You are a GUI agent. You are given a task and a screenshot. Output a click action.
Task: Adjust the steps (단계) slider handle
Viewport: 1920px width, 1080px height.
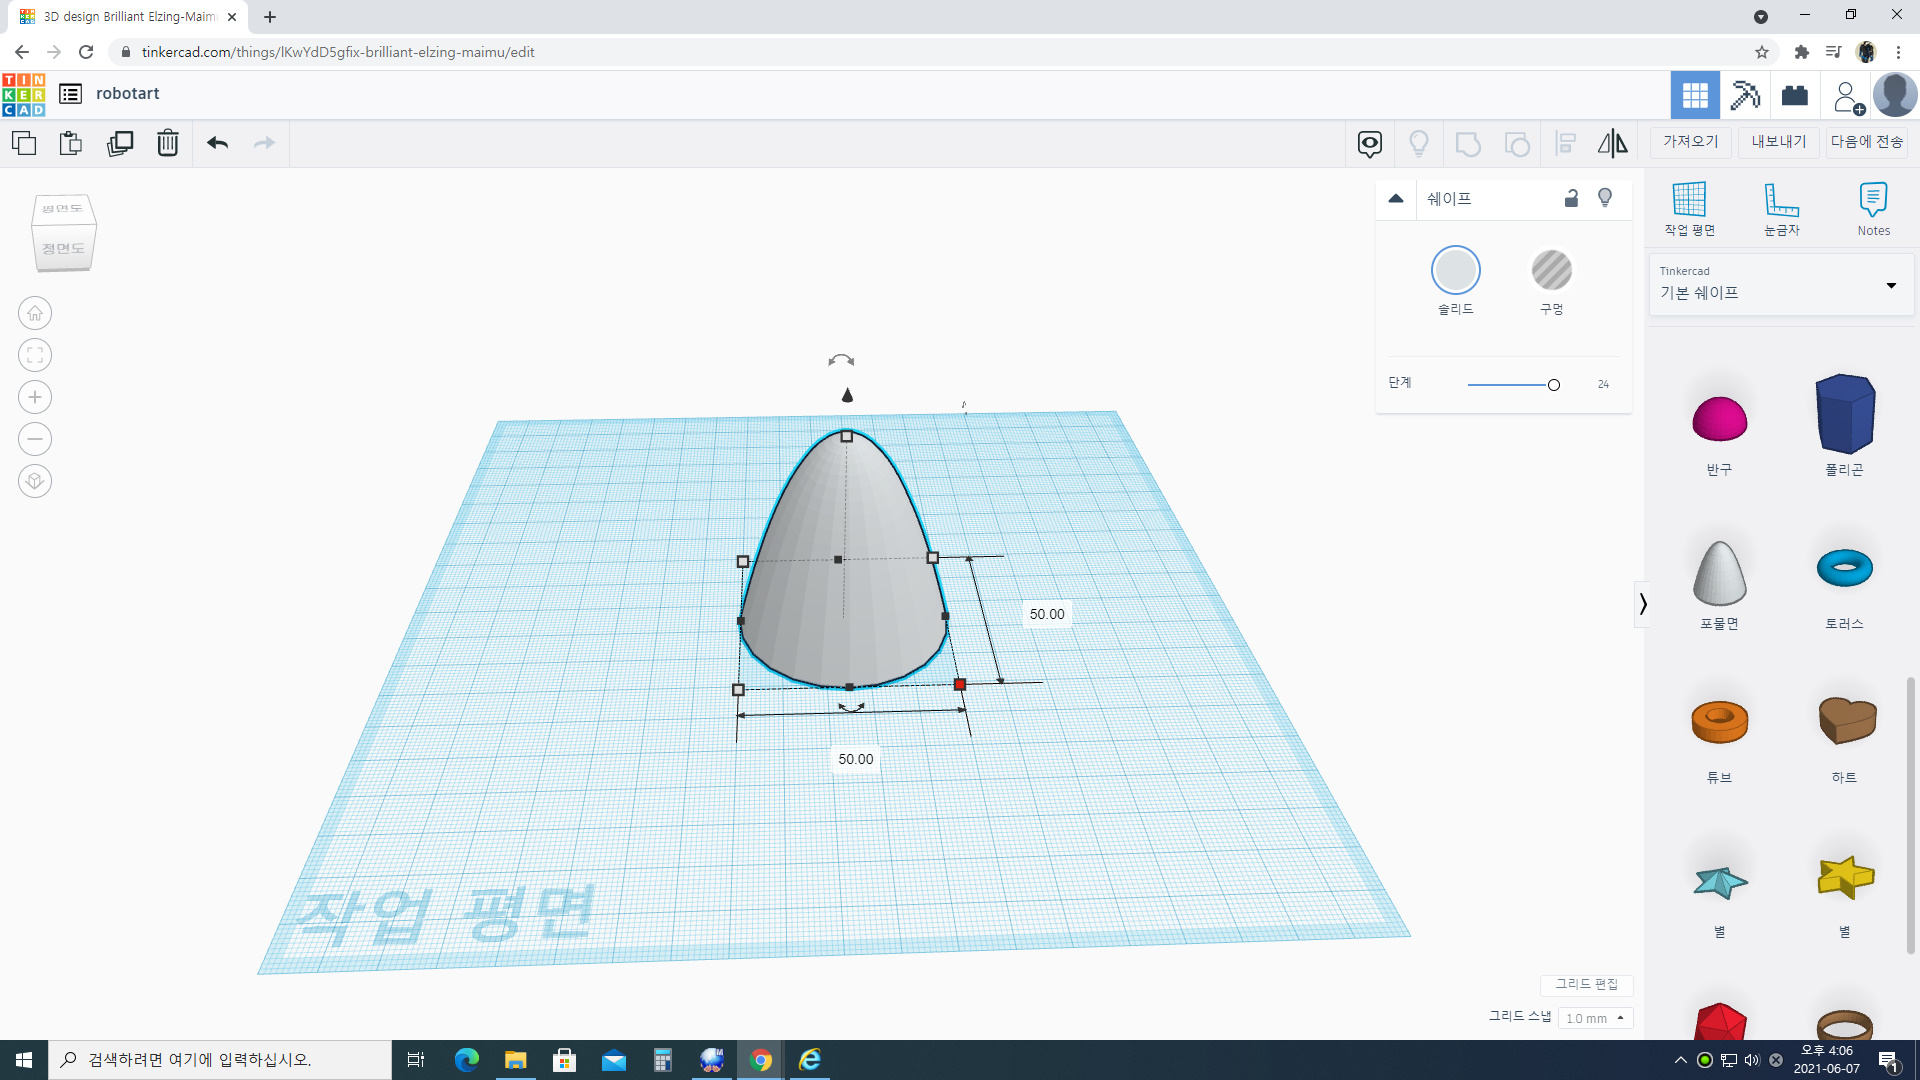click(x=1553, y=385)
